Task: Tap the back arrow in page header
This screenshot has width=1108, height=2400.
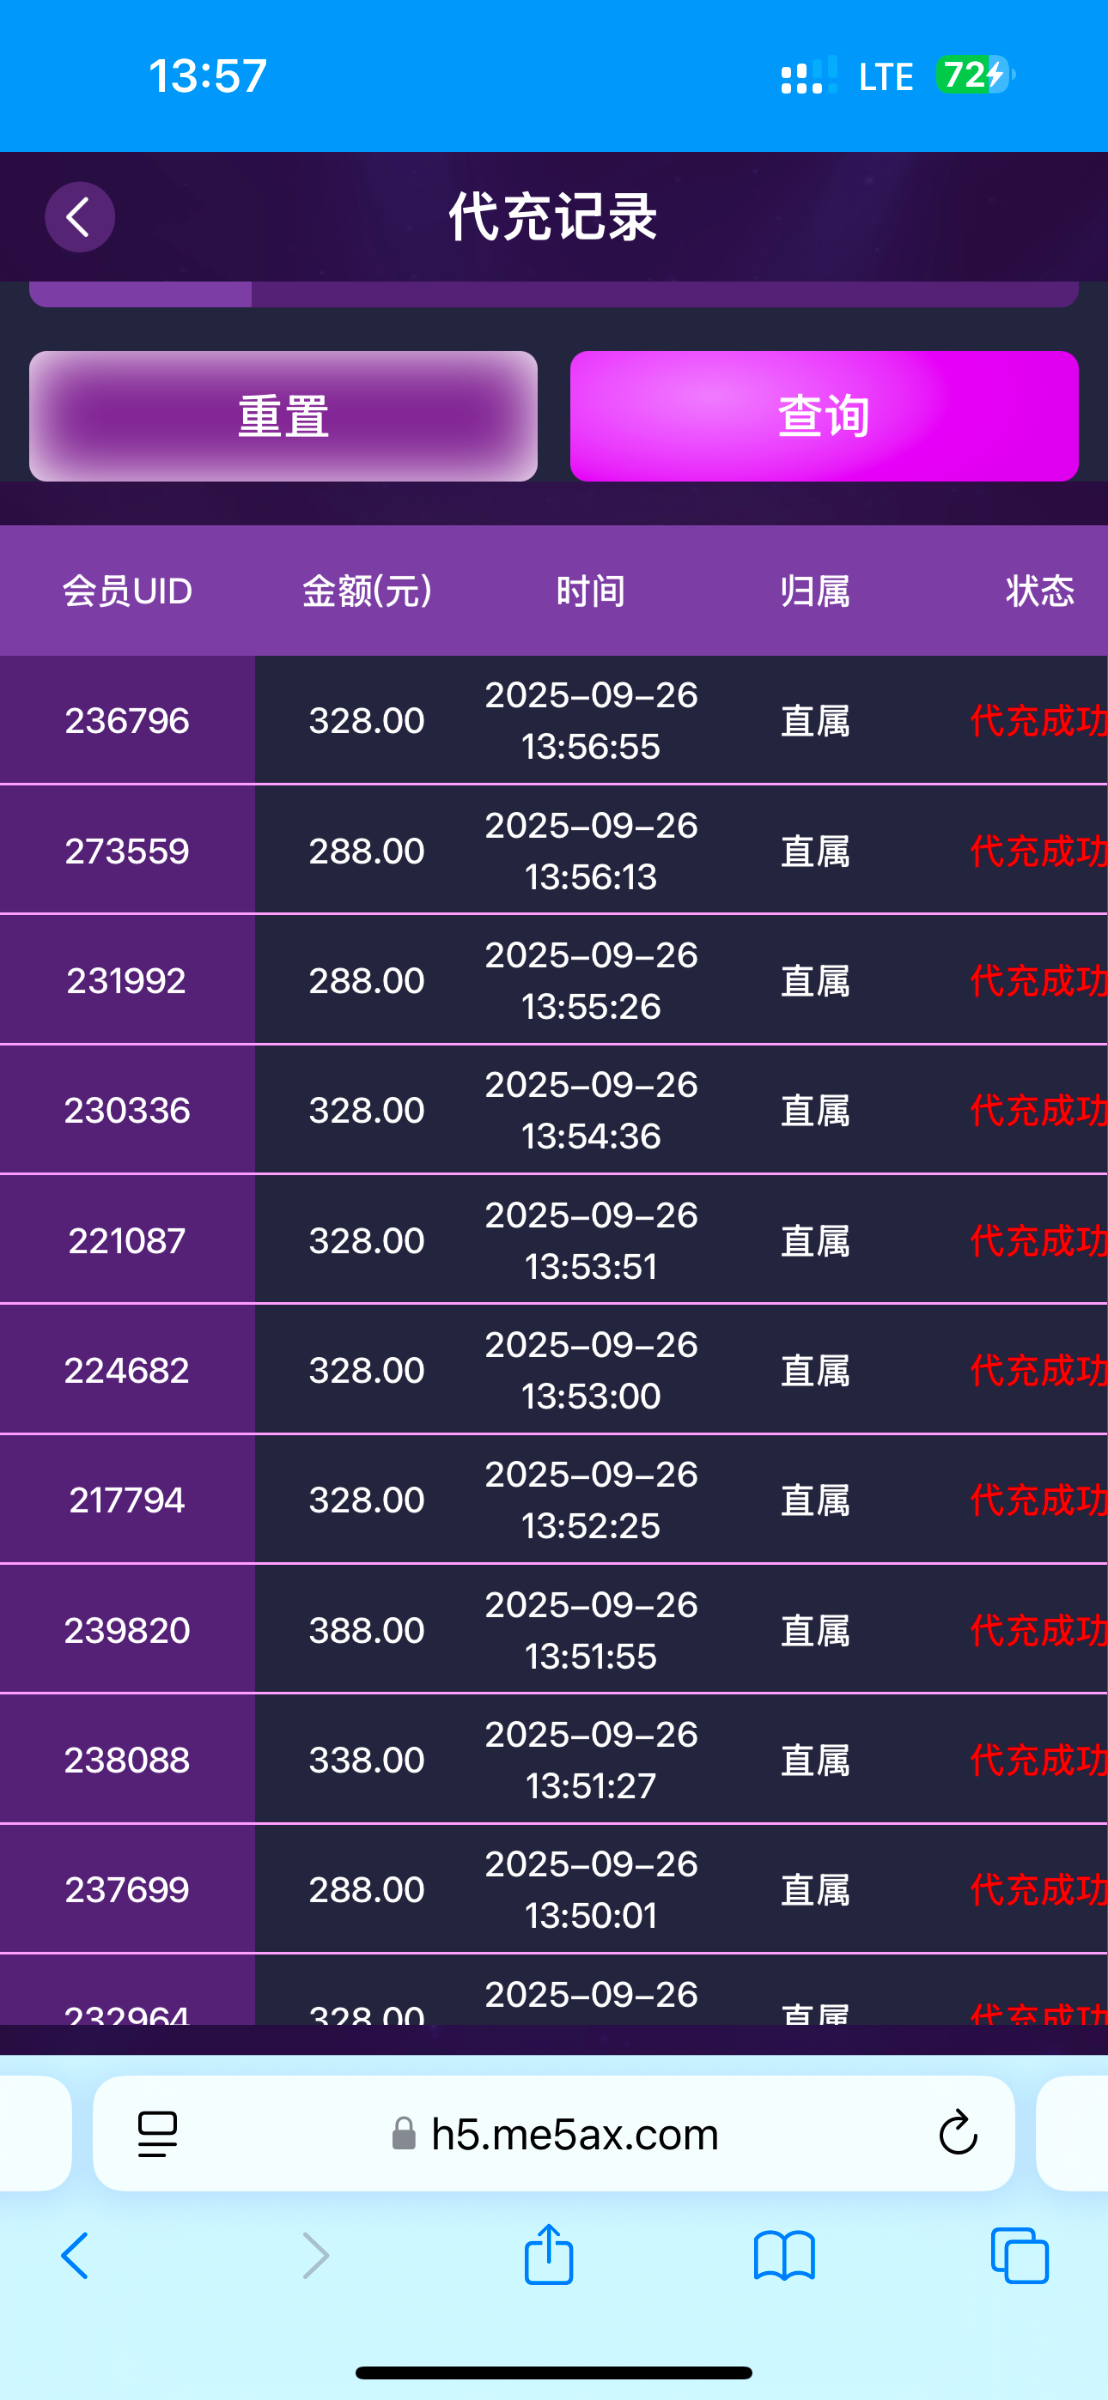Action: pyautogui.click(x=79, y=217)
